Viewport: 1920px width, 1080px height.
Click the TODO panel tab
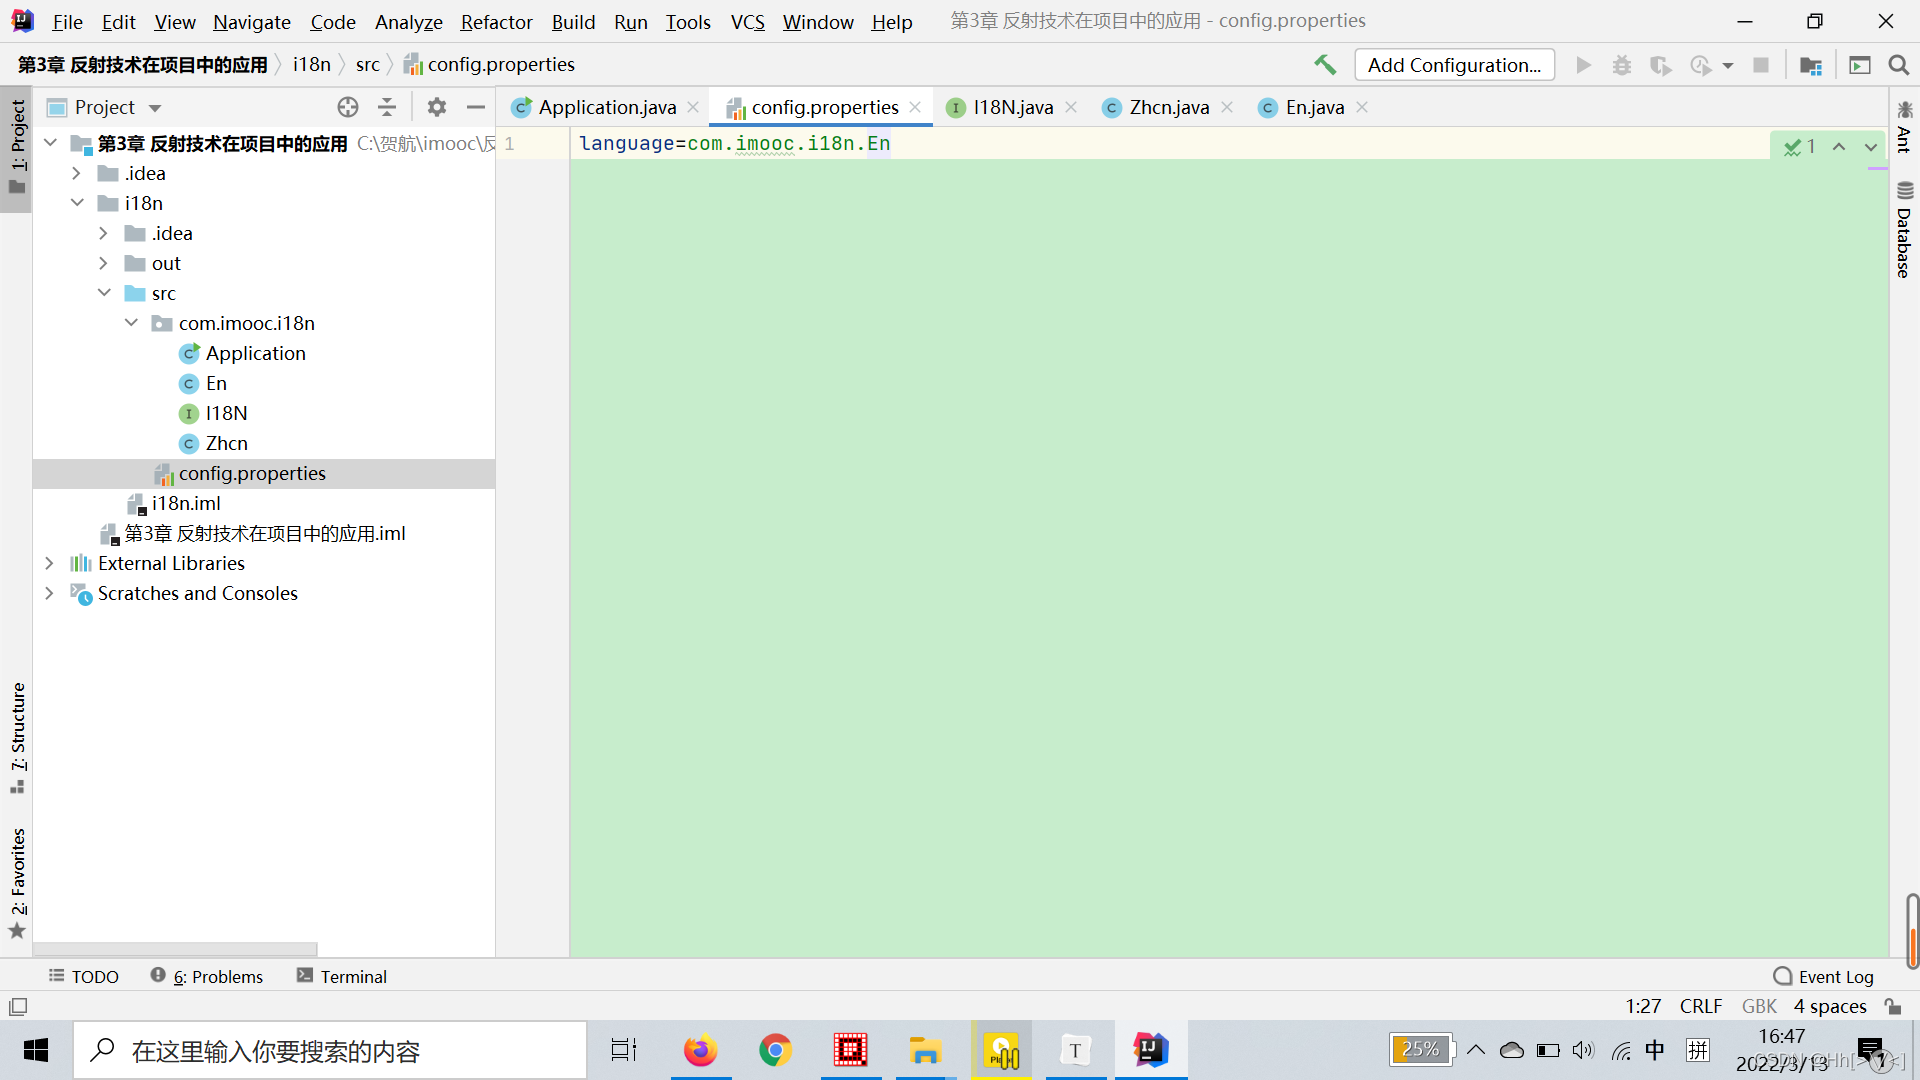point(84,976)
